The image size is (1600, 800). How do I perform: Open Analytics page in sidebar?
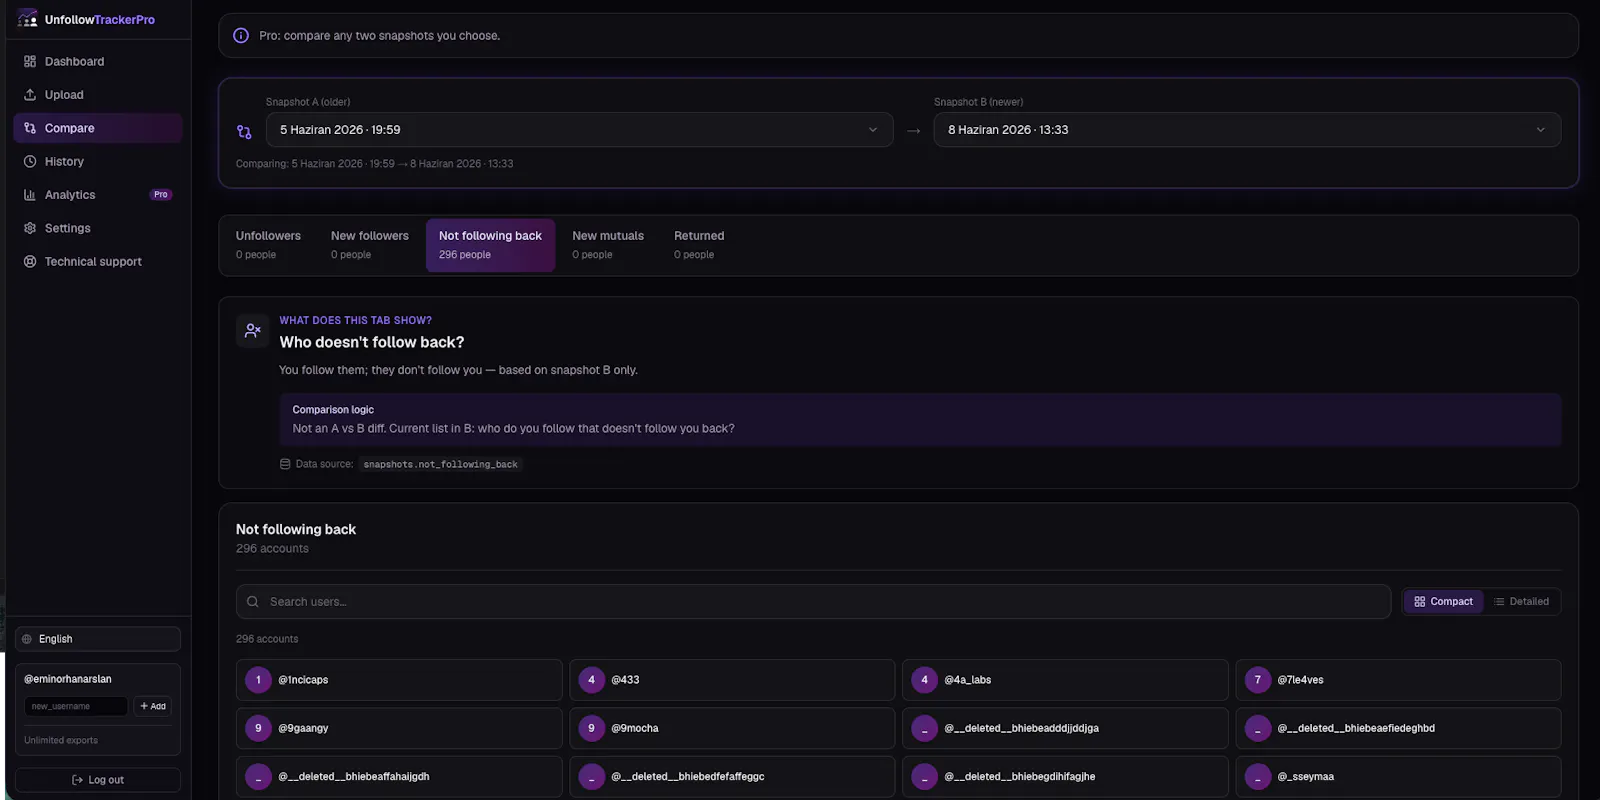point(98,195)
